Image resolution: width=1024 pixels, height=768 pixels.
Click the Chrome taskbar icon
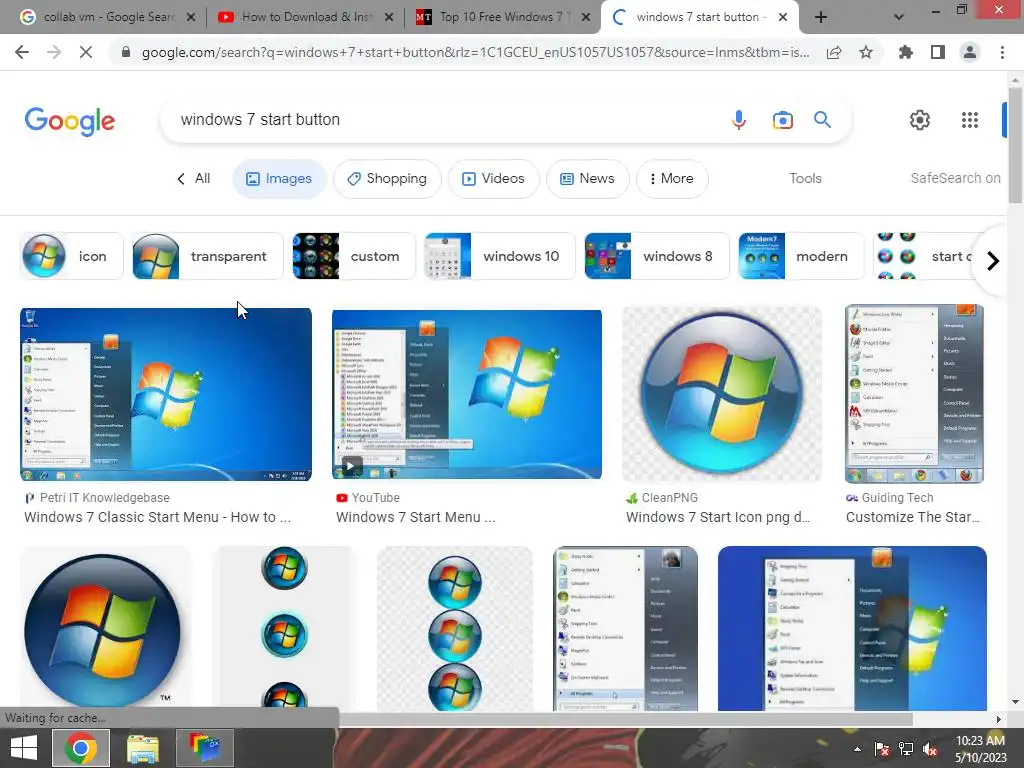click(80, 748)
